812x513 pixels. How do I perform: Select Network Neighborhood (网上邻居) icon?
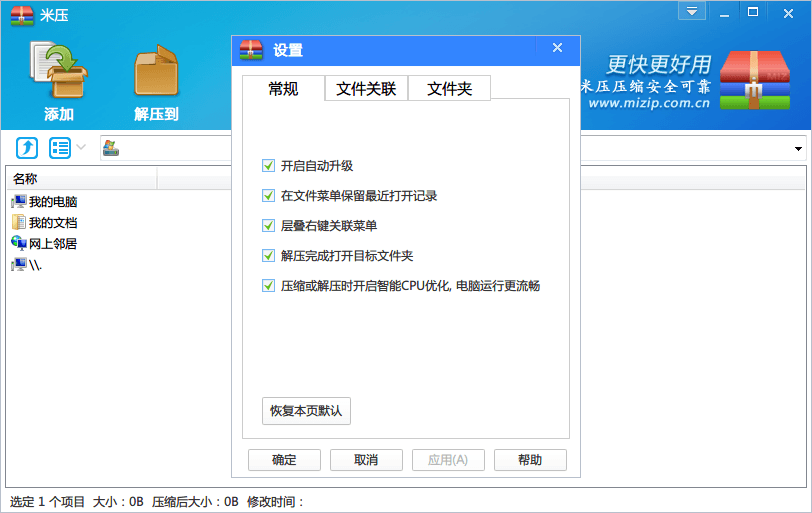coord(19,243)
